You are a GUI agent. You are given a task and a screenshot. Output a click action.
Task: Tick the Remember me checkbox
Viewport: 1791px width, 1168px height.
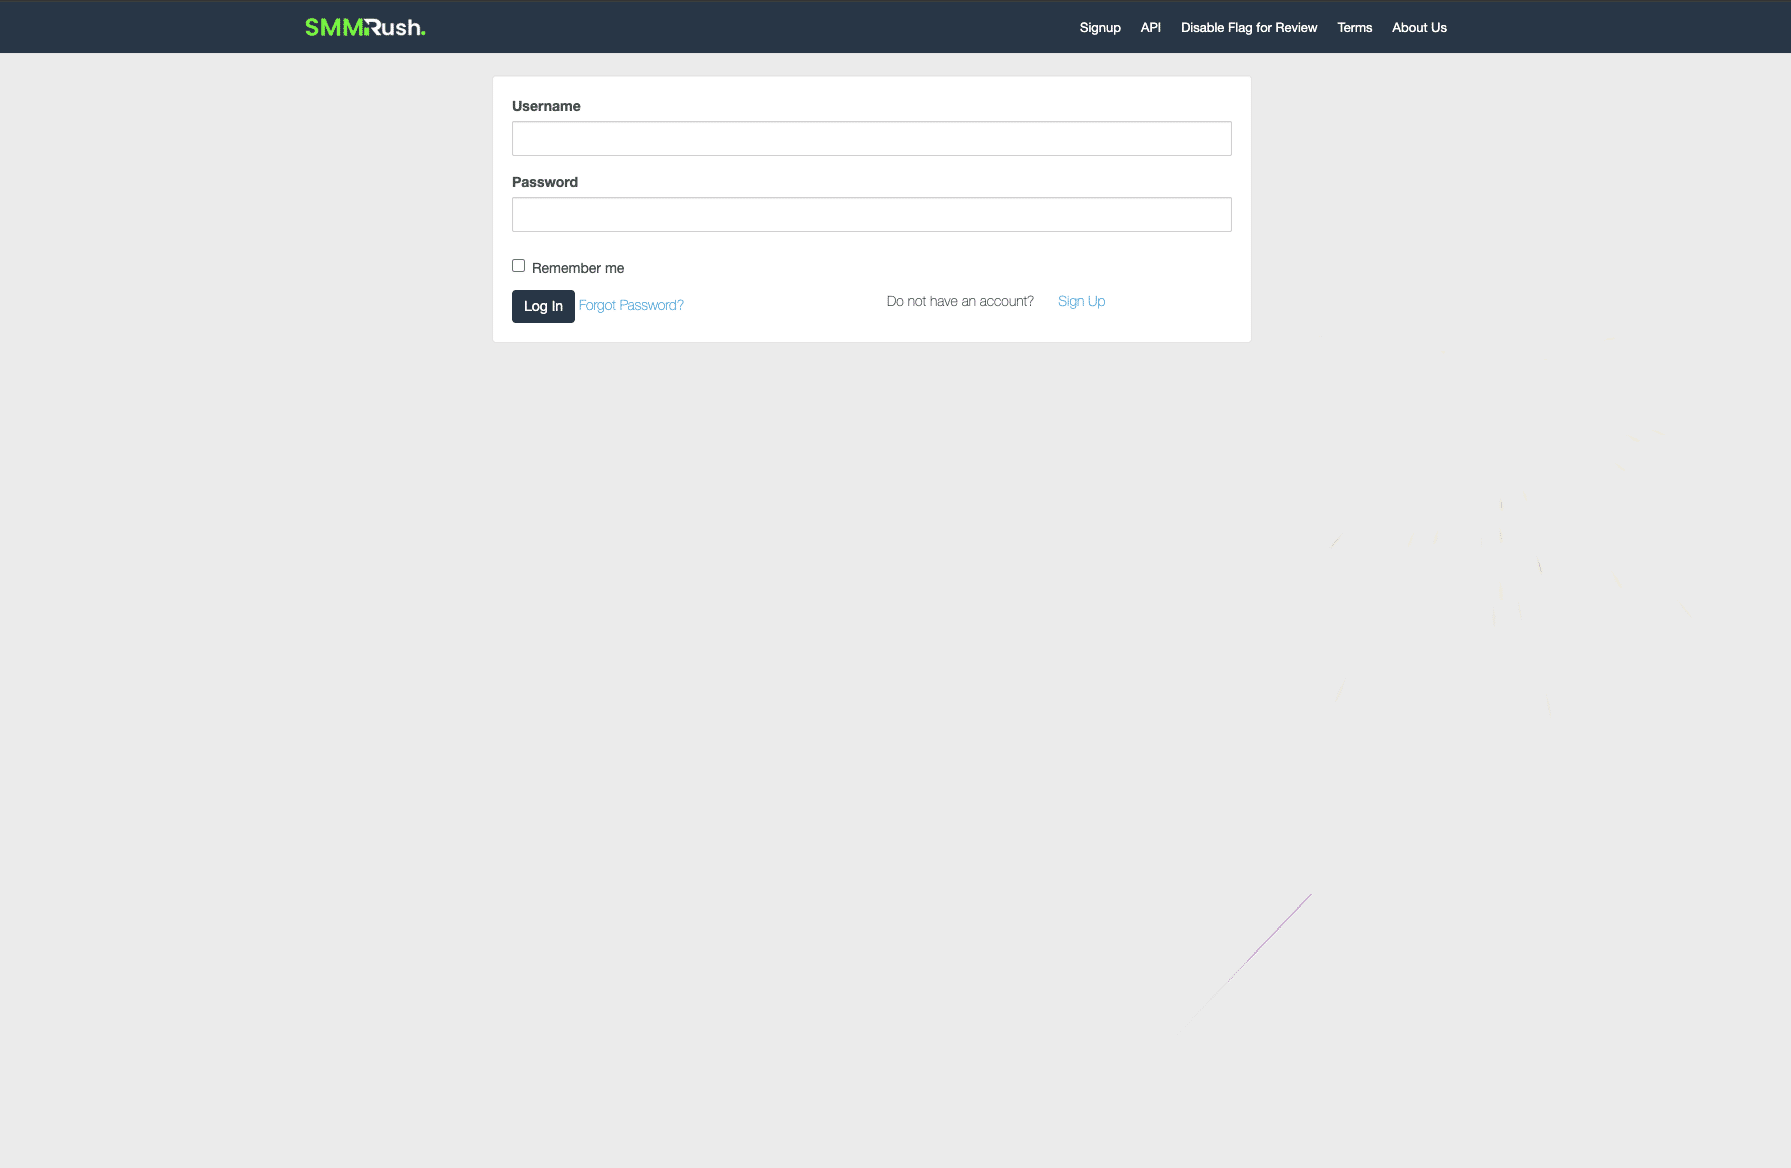click(518, 266)
